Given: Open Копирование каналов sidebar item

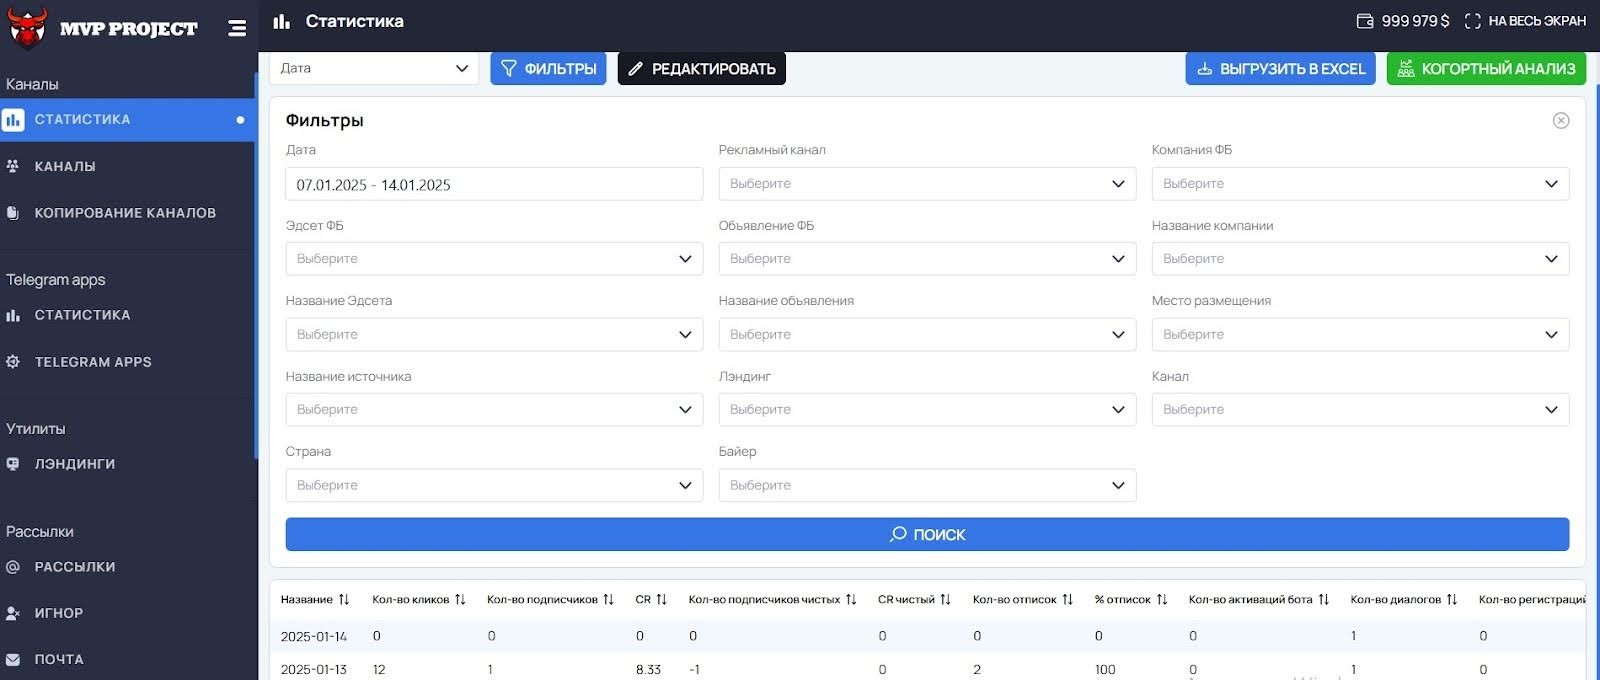Looking at the screenshot, I should 127,213.
